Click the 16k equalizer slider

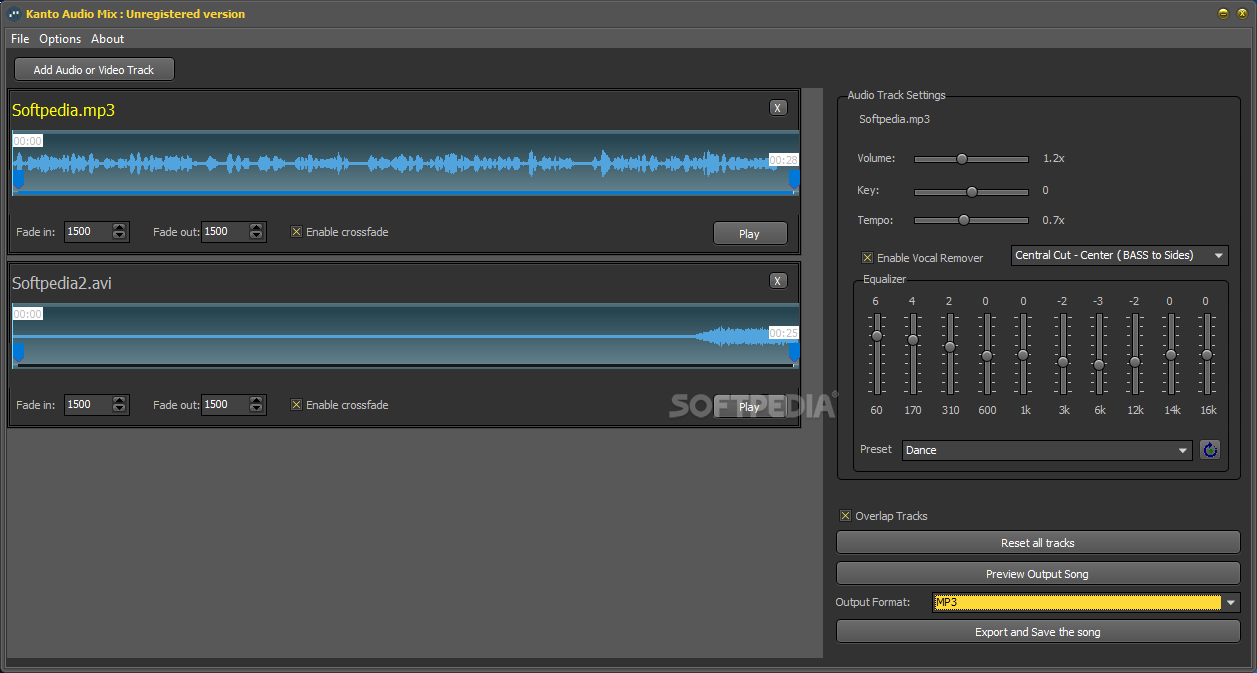1206,354
